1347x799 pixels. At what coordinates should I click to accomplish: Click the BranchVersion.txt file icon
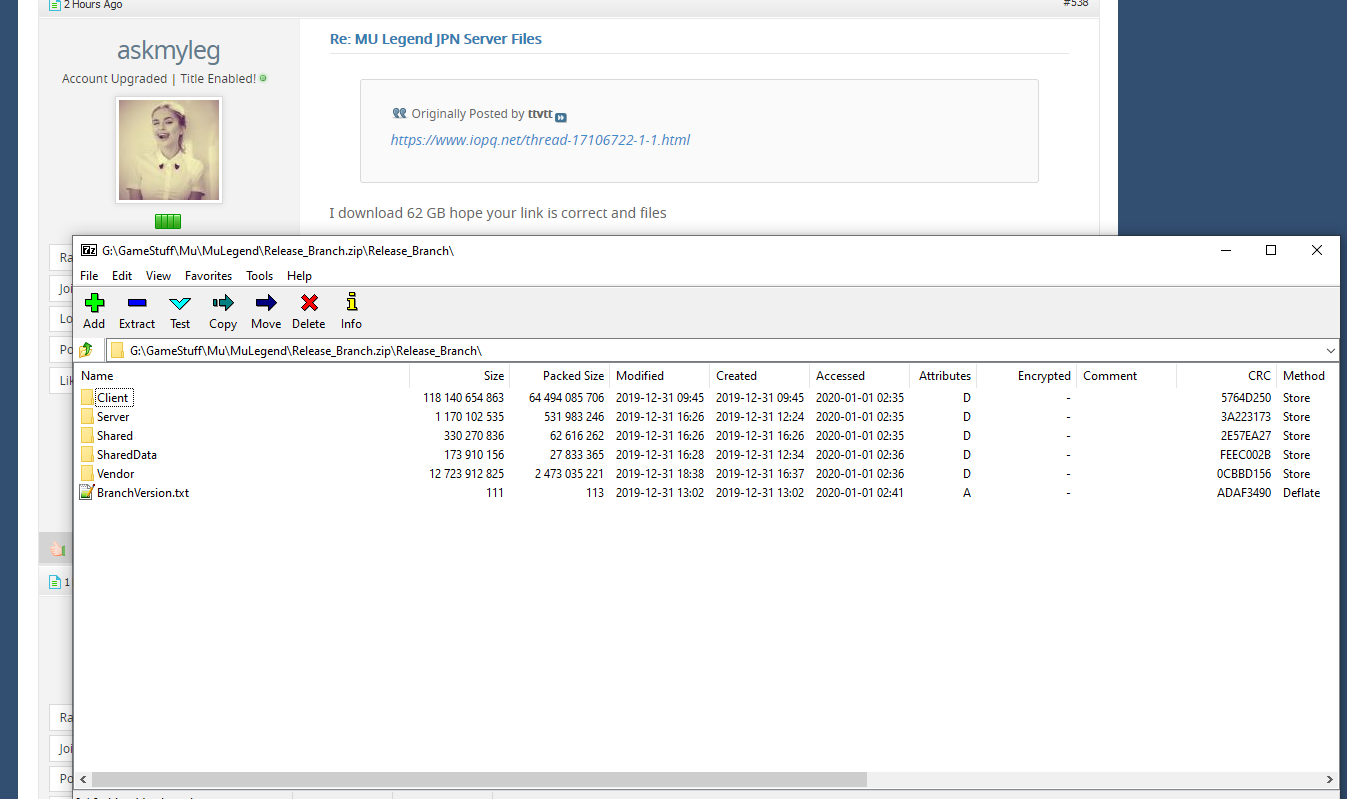click(87, 493)
